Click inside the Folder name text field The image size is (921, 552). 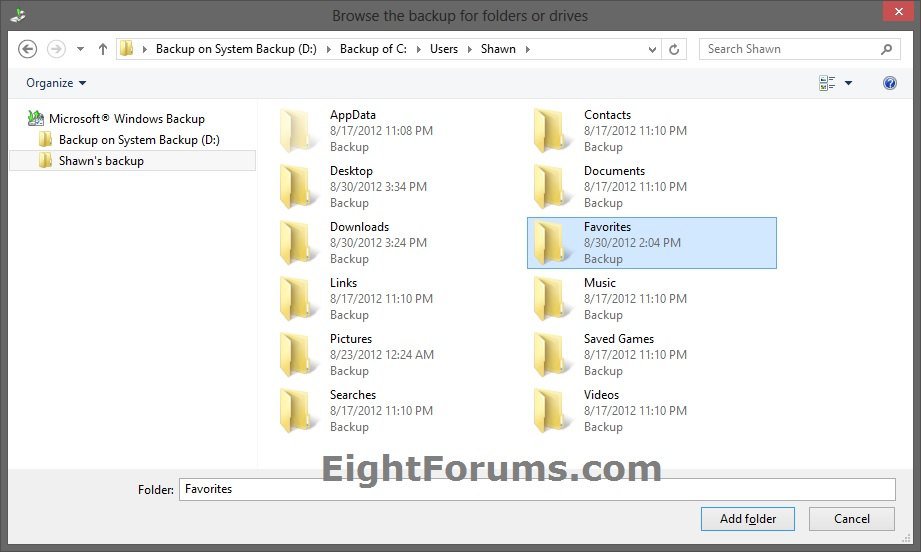coord(536,489)
